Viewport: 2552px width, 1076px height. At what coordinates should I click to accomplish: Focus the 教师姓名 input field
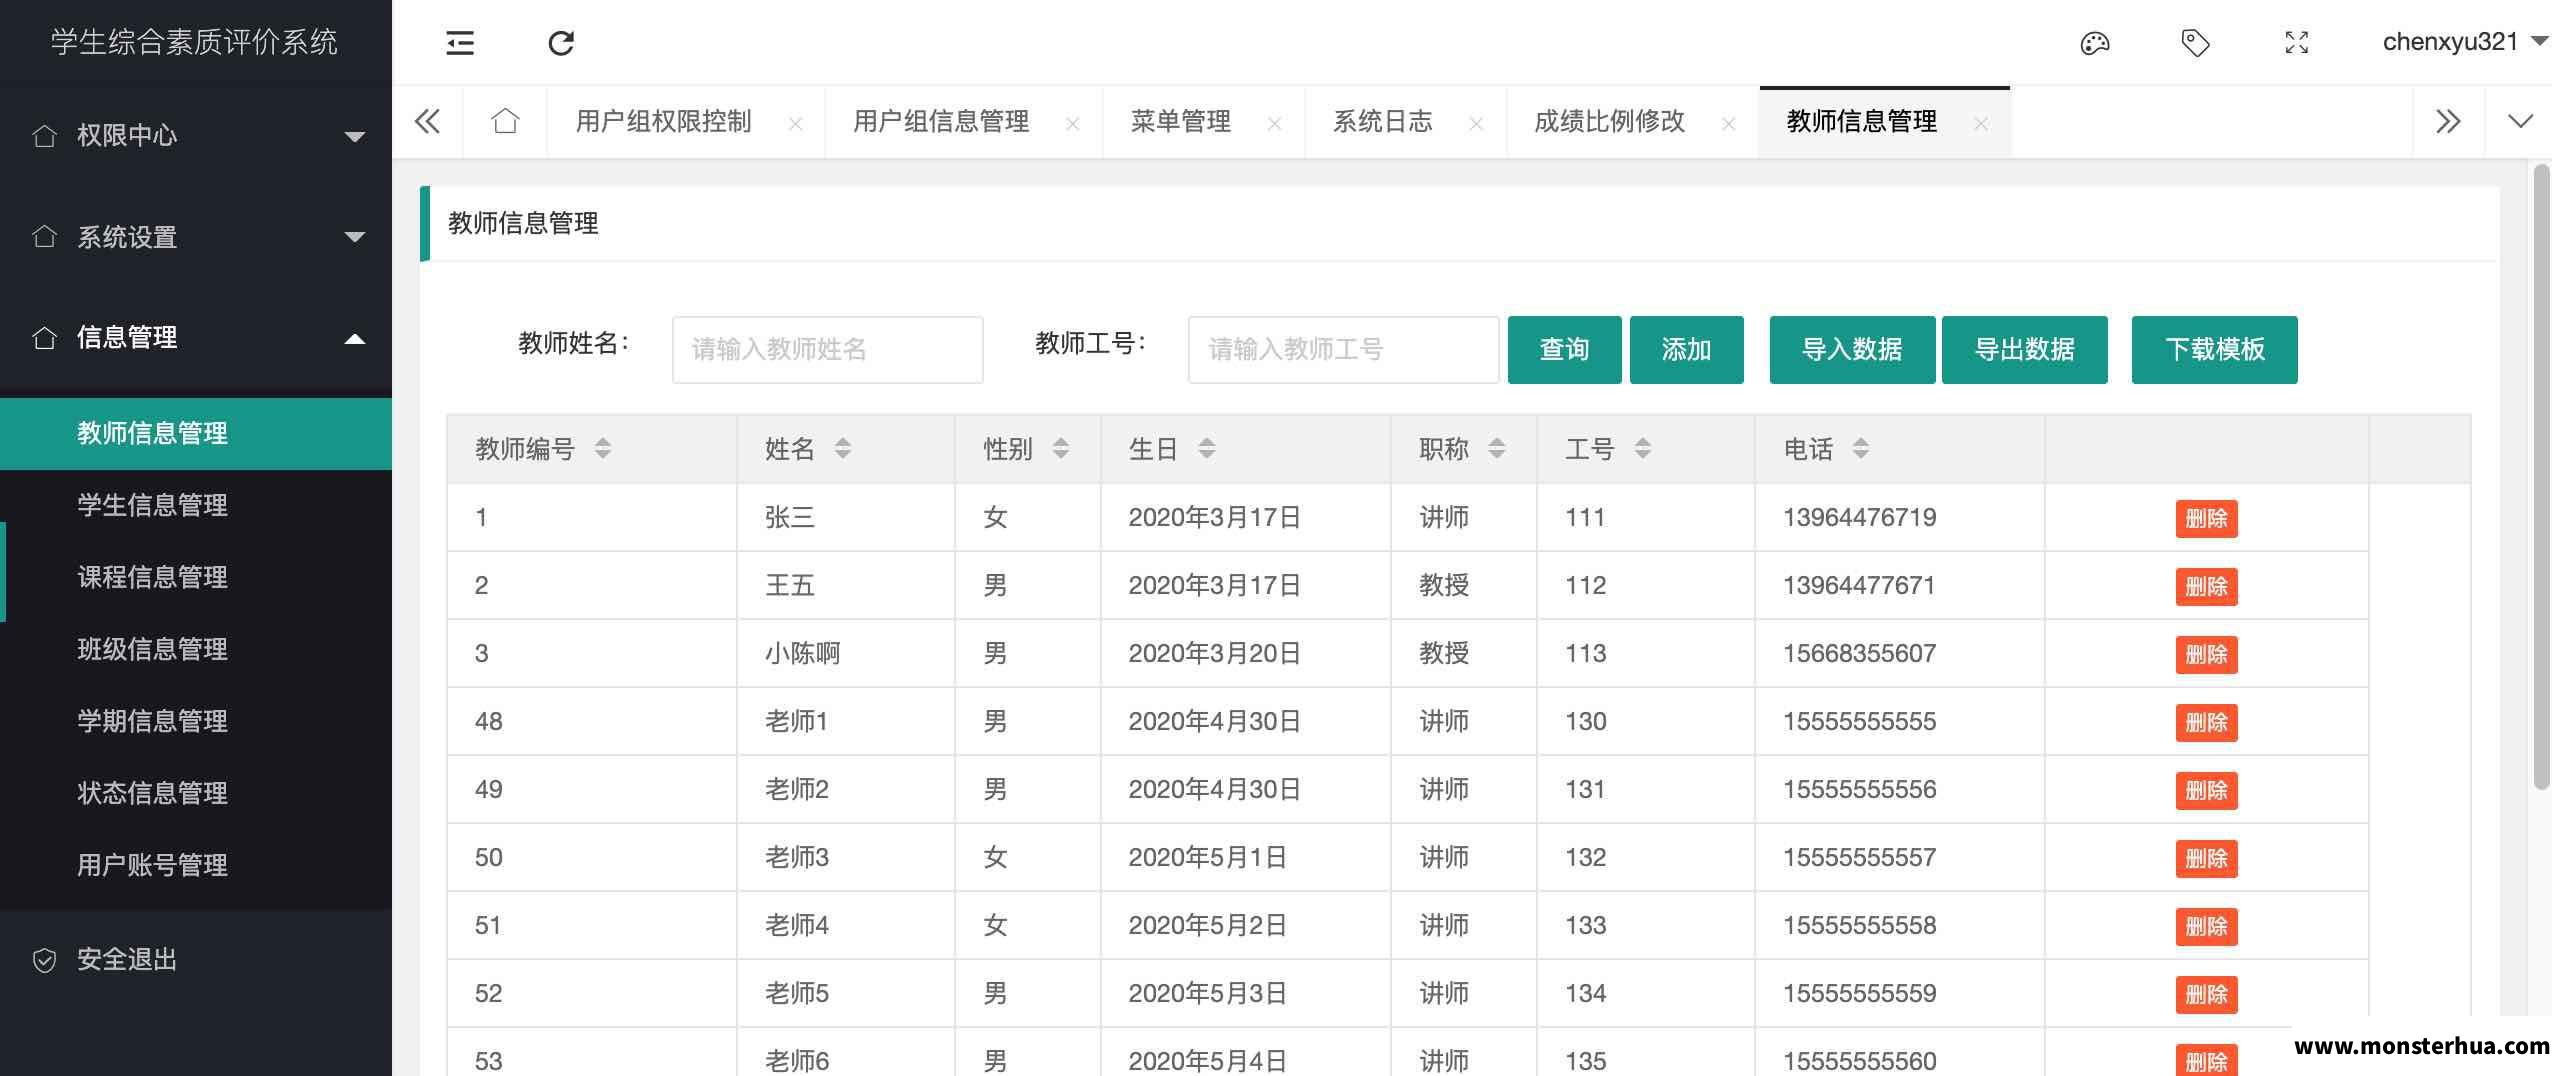827,349
